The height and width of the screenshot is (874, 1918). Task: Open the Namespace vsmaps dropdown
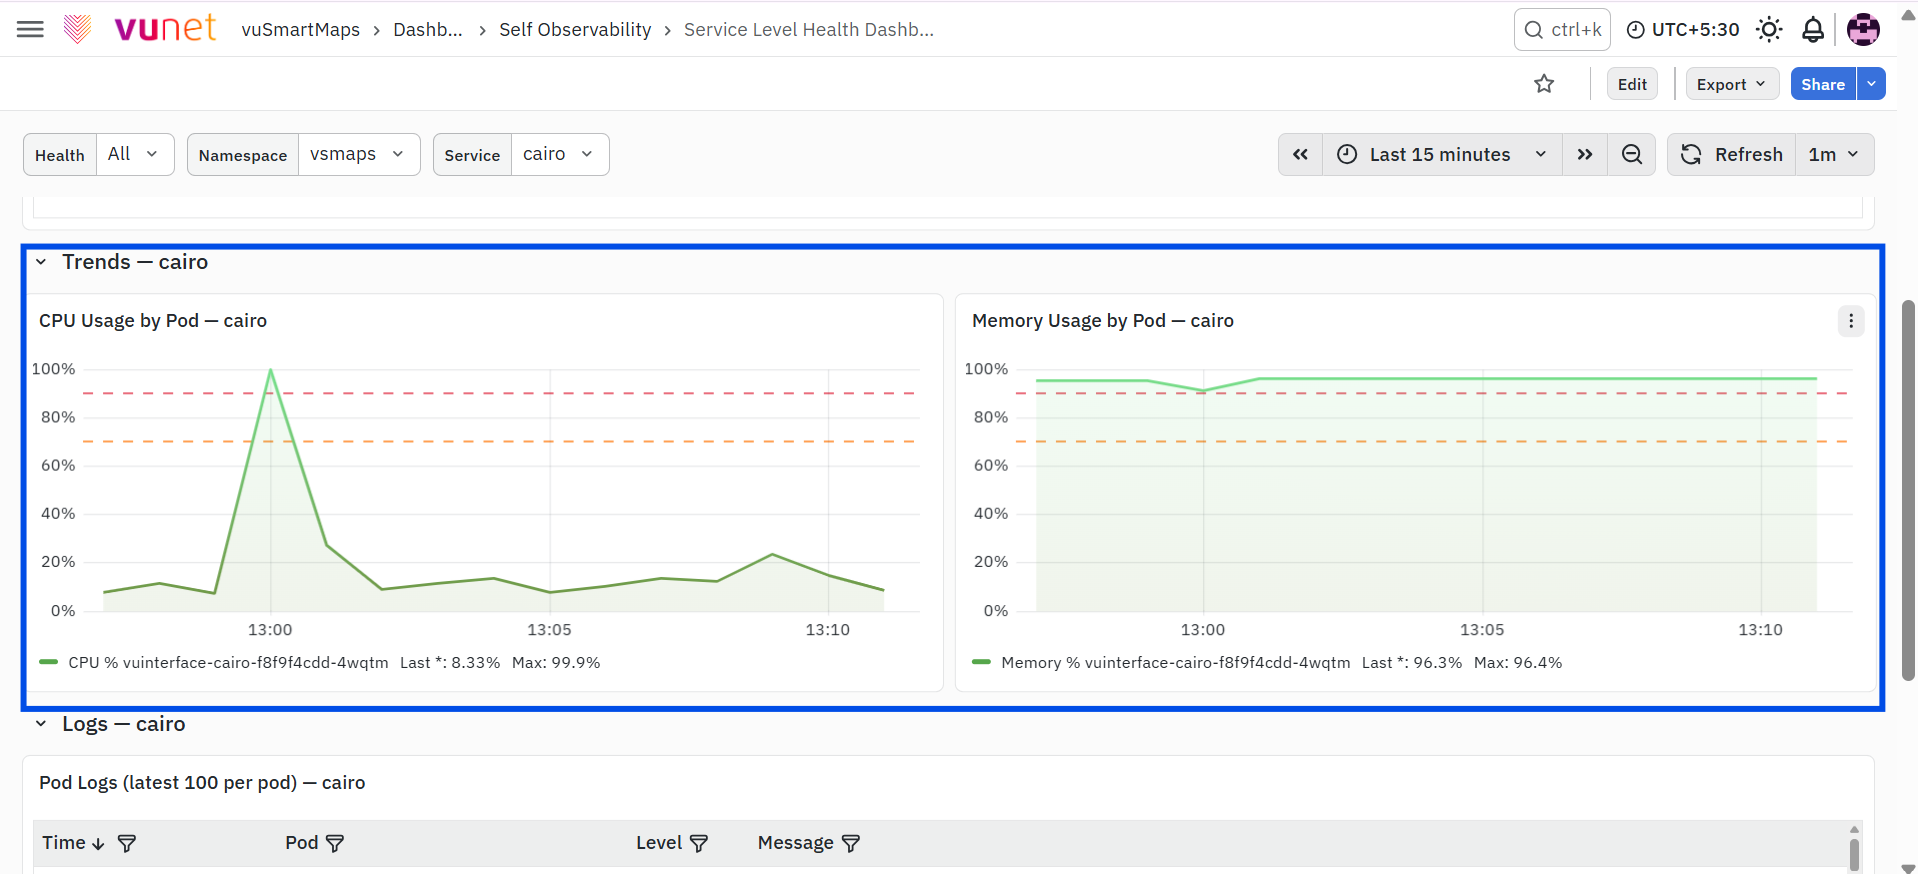click(x=359, y=154)
